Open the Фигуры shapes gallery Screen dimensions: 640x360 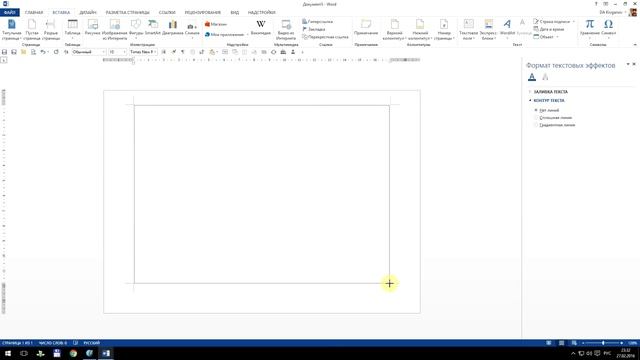(136, 30)
